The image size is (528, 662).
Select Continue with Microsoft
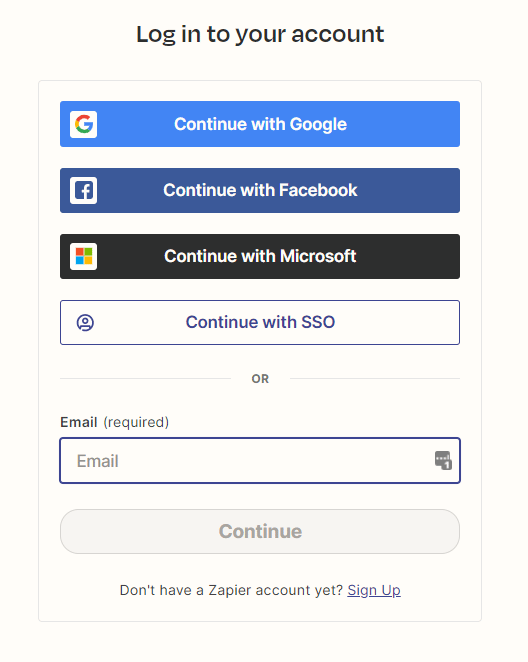click(x=260, y=256)
